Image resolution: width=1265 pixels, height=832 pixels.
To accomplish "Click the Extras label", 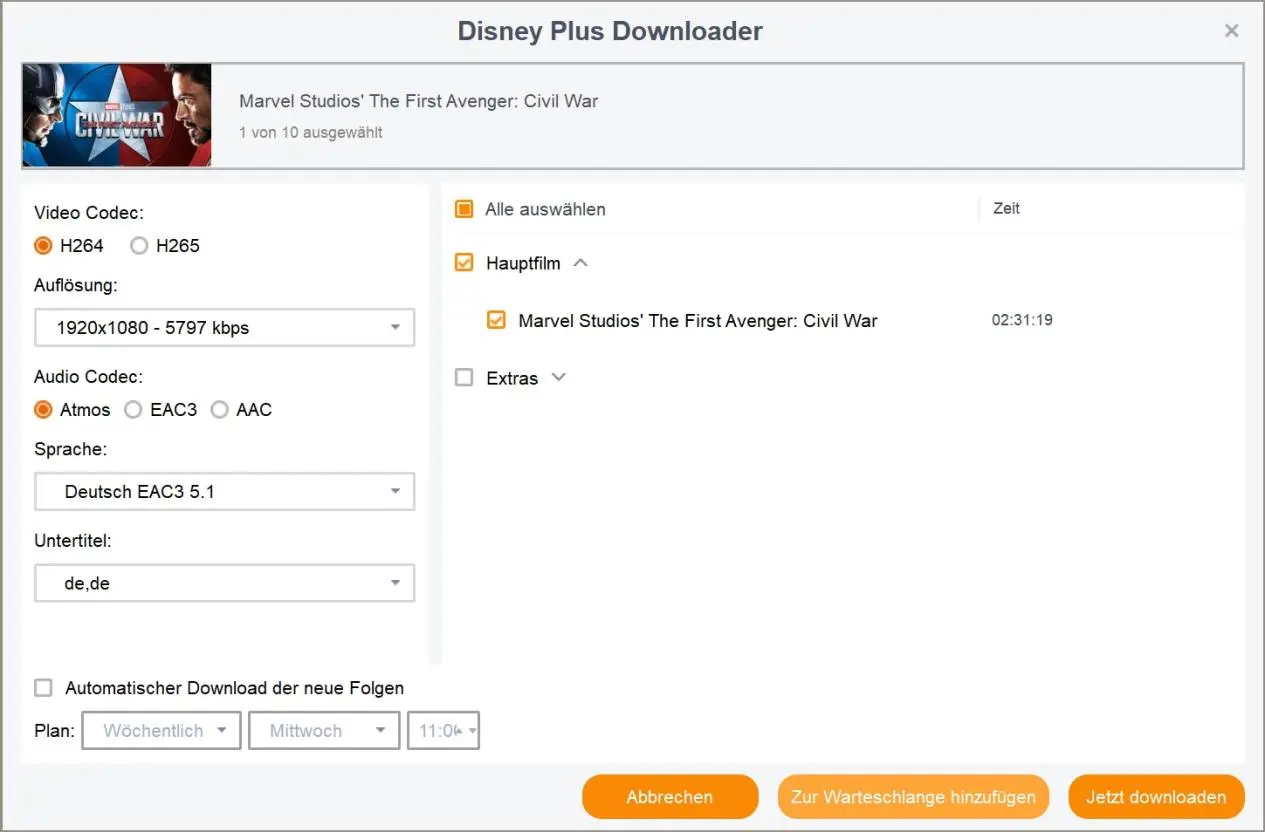I will click(x=512, y=378).
